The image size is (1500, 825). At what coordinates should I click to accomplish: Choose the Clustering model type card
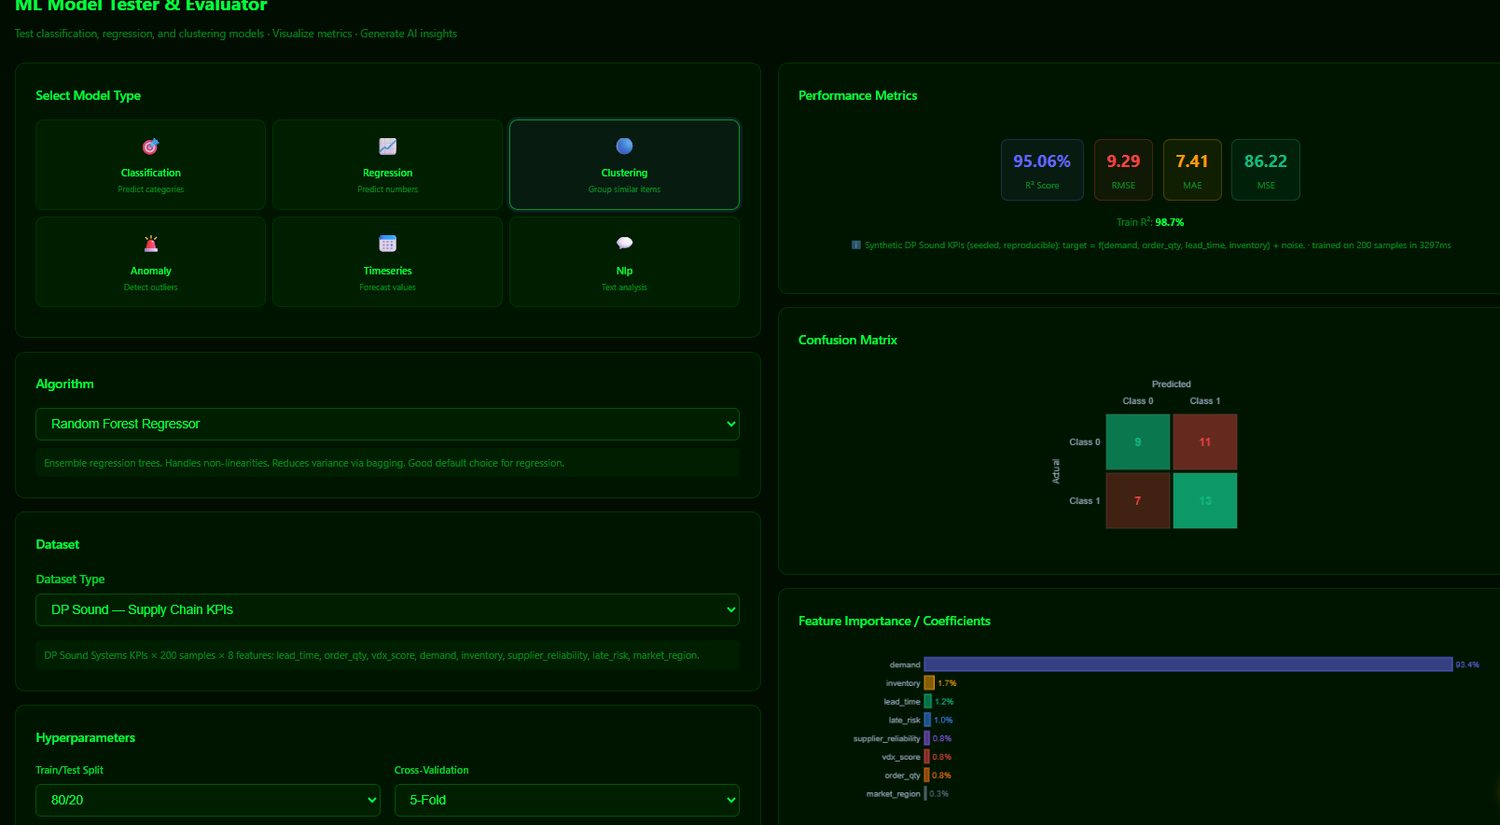(x=624, y=165)
